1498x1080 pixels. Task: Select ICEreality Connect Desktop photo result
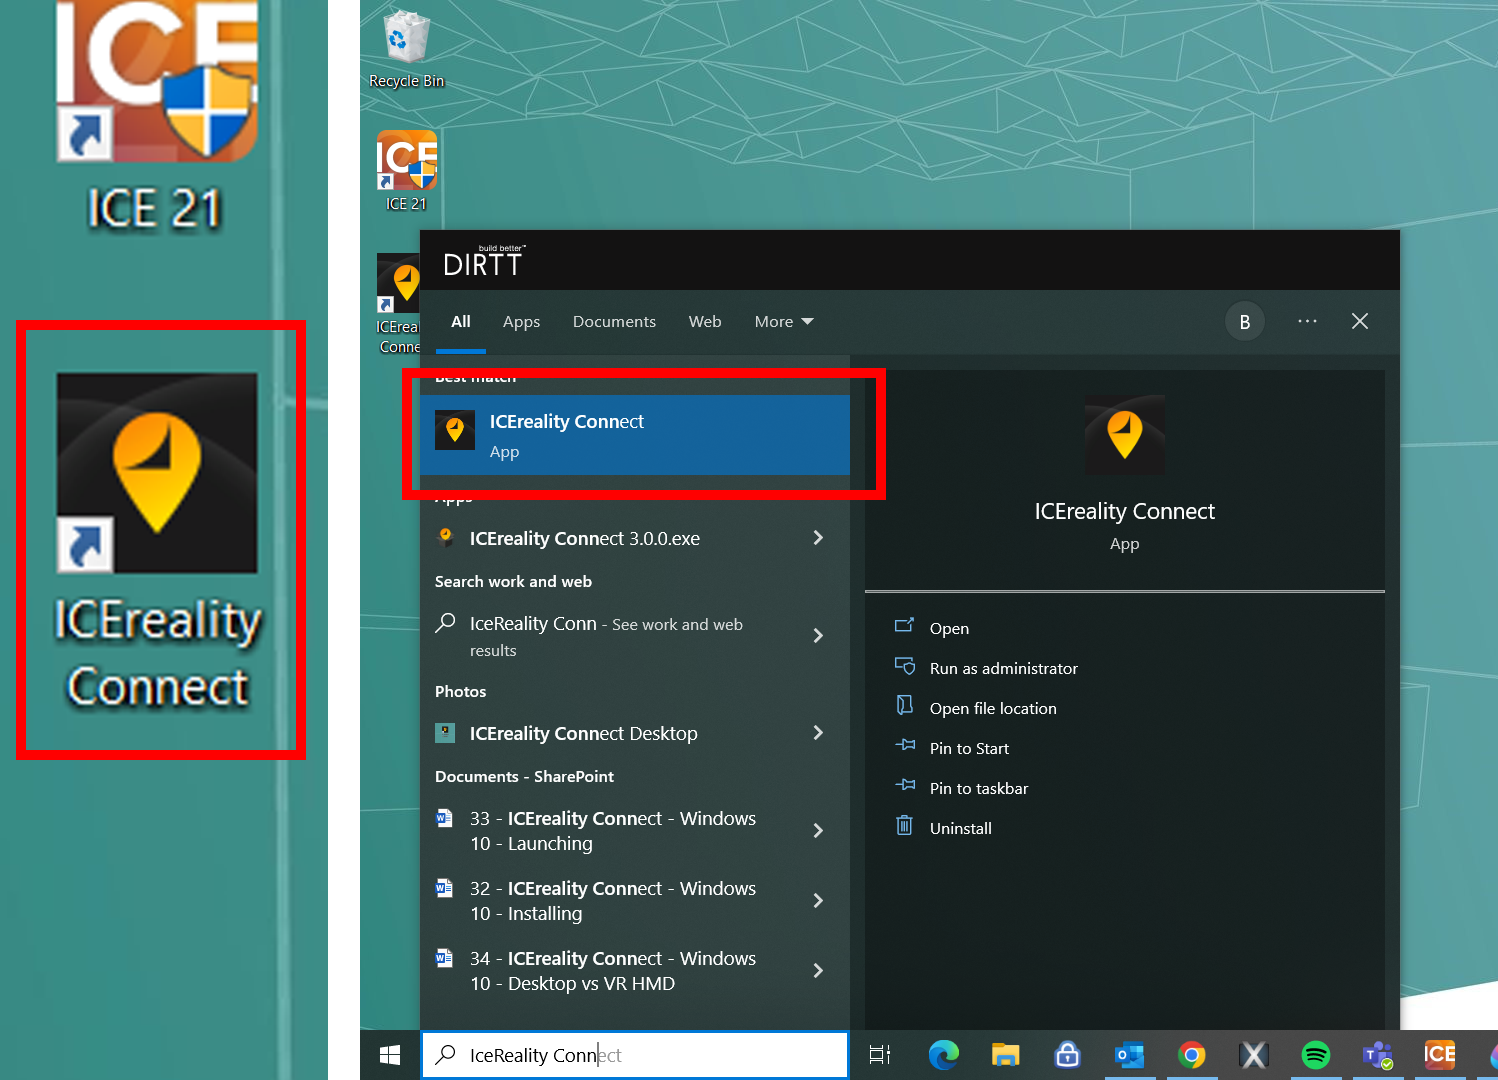coord(635,733)
